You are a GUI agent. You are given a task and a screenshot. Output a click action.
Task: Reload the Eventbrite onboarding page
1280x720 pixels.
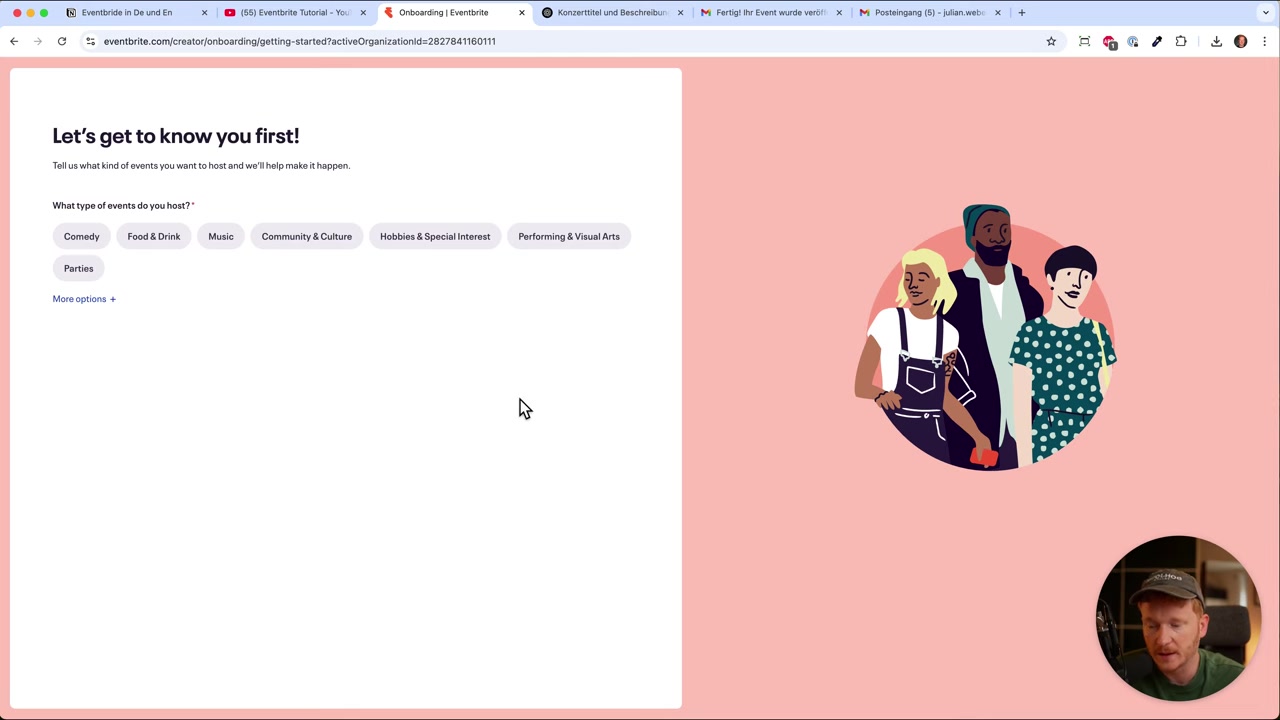click(62, 41)
